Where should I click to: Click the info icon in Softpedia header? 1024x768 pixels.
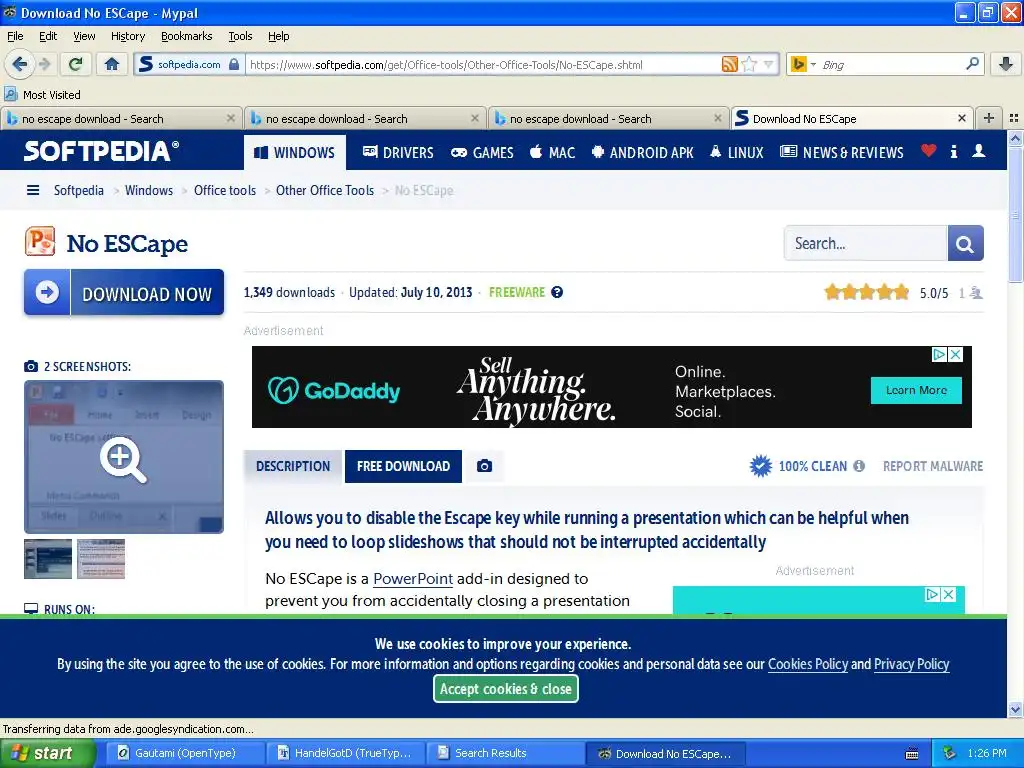(954, 152)
